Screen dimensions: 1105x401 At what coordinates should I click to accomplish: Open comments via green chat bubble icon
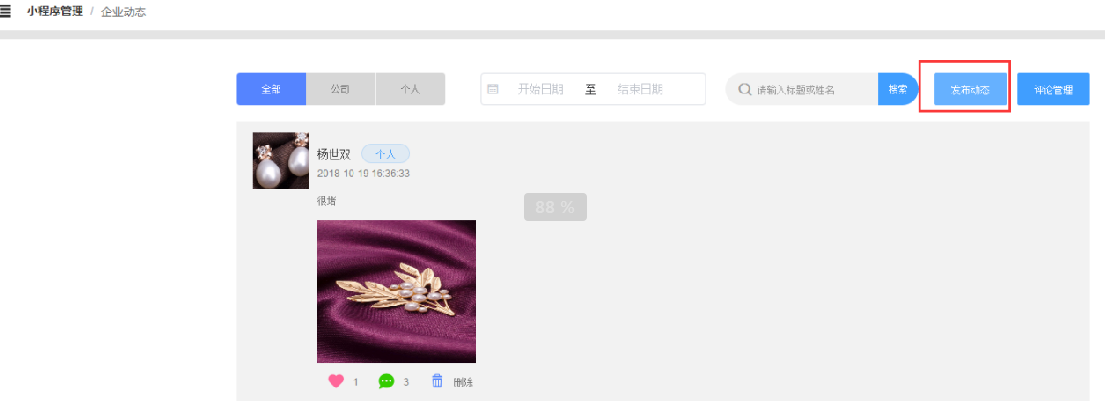pos(386,381)
